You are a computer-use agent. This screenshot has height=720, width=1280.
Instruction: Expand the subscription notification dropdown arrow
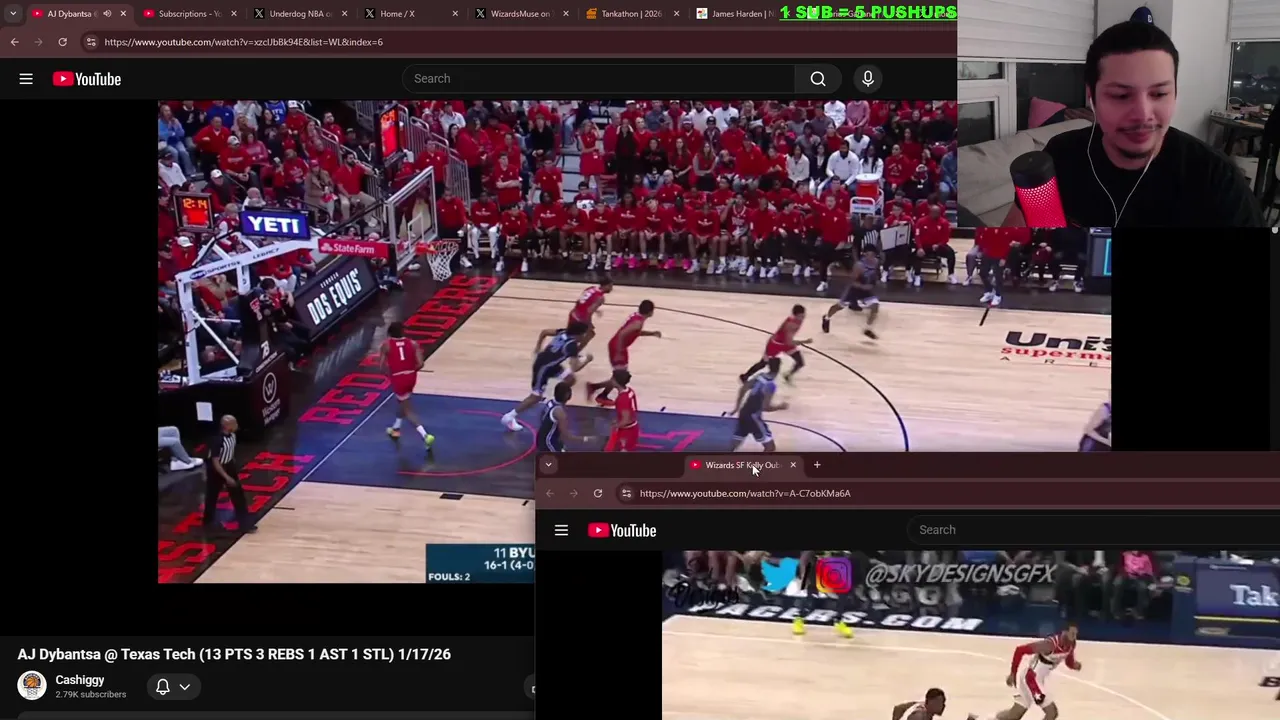[x=185, y=687]
